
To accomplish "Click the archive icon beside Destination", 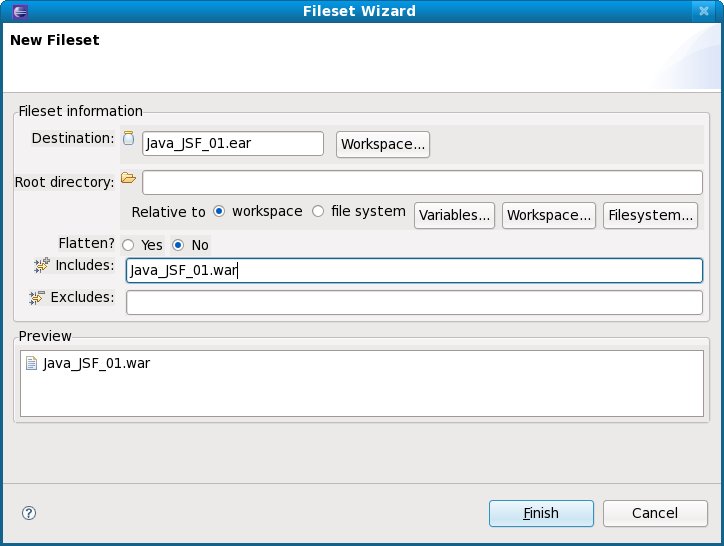I will pyautogui.click(x=128, y=139).
